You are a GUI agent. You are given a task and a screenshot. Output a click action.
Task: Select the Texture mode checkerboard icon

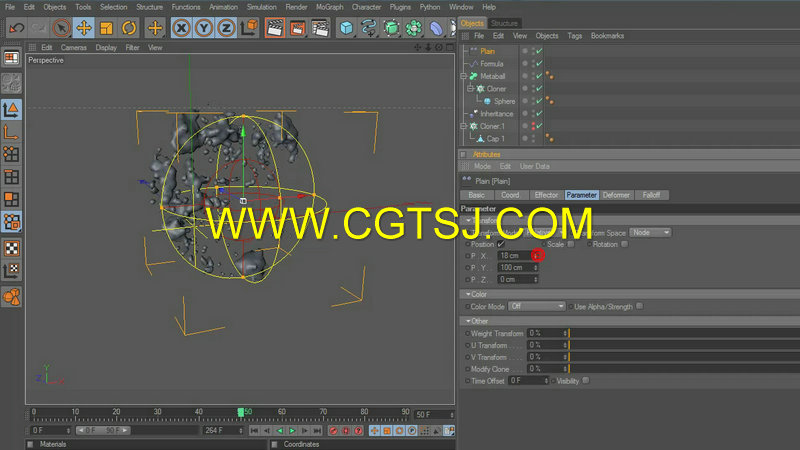[x=11, y=248]
